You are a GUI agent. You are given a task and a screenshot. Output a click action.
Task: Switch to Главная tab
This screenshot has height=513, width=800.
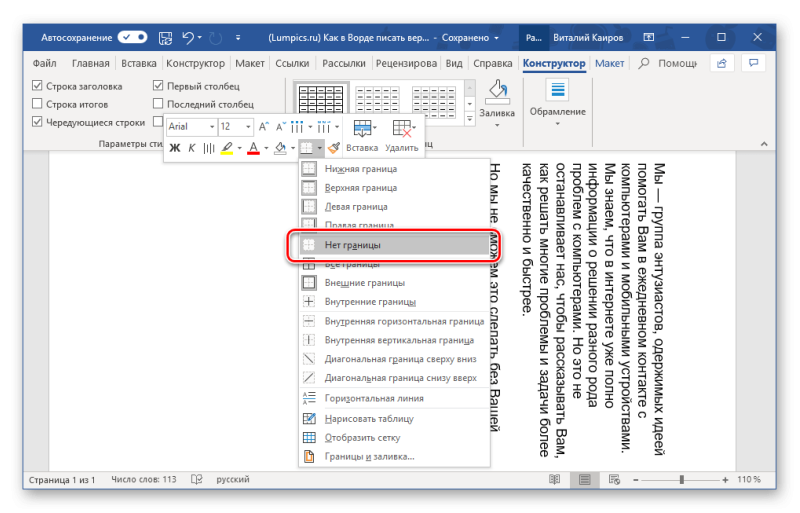[x=91, y=63]
